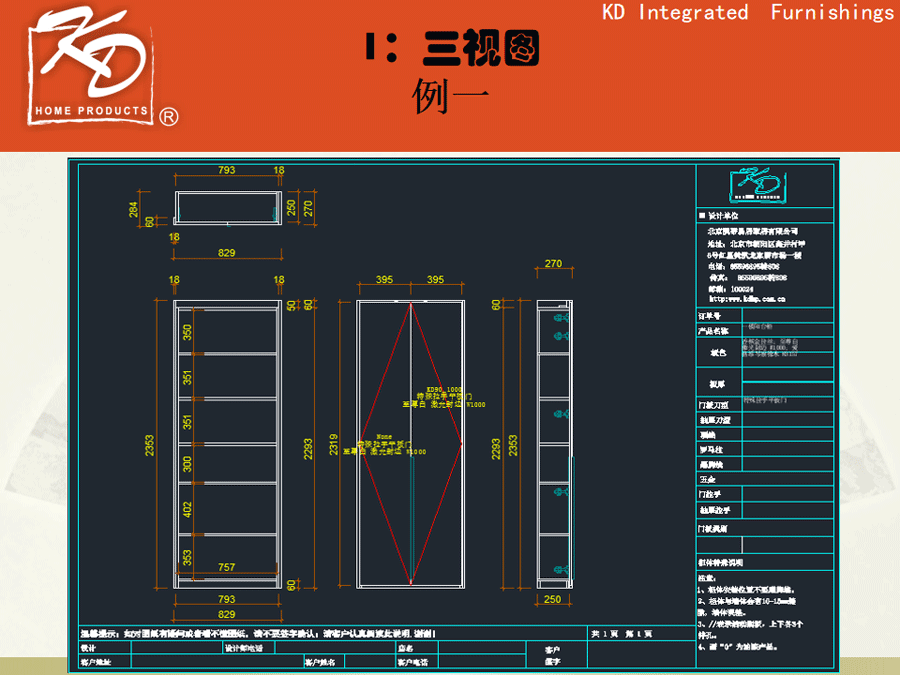The width and height of the screenshot is (900, 675).
Task: Click the '设计单位' section heading
Action: coord(722,215)
